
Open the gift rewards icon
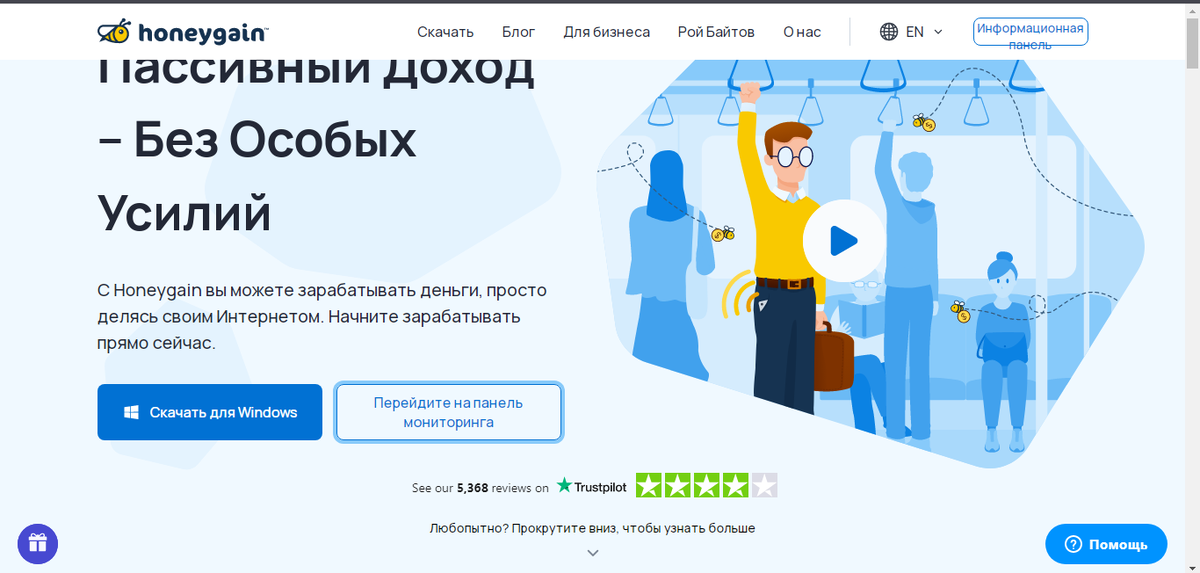point(38,544)
